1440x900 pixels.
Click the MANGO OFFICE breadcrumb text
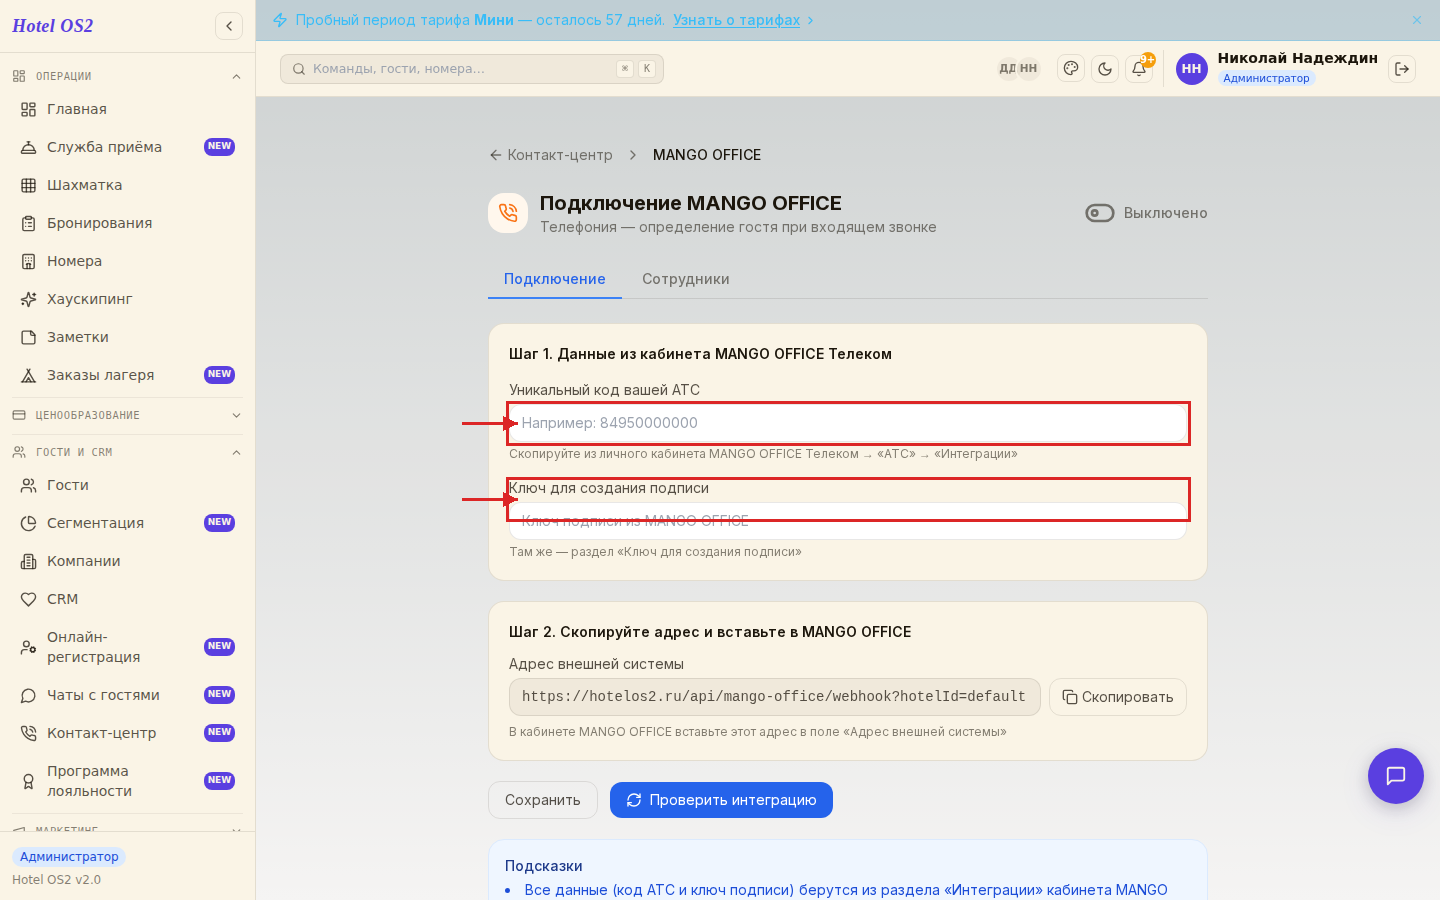tap(707, 155)
